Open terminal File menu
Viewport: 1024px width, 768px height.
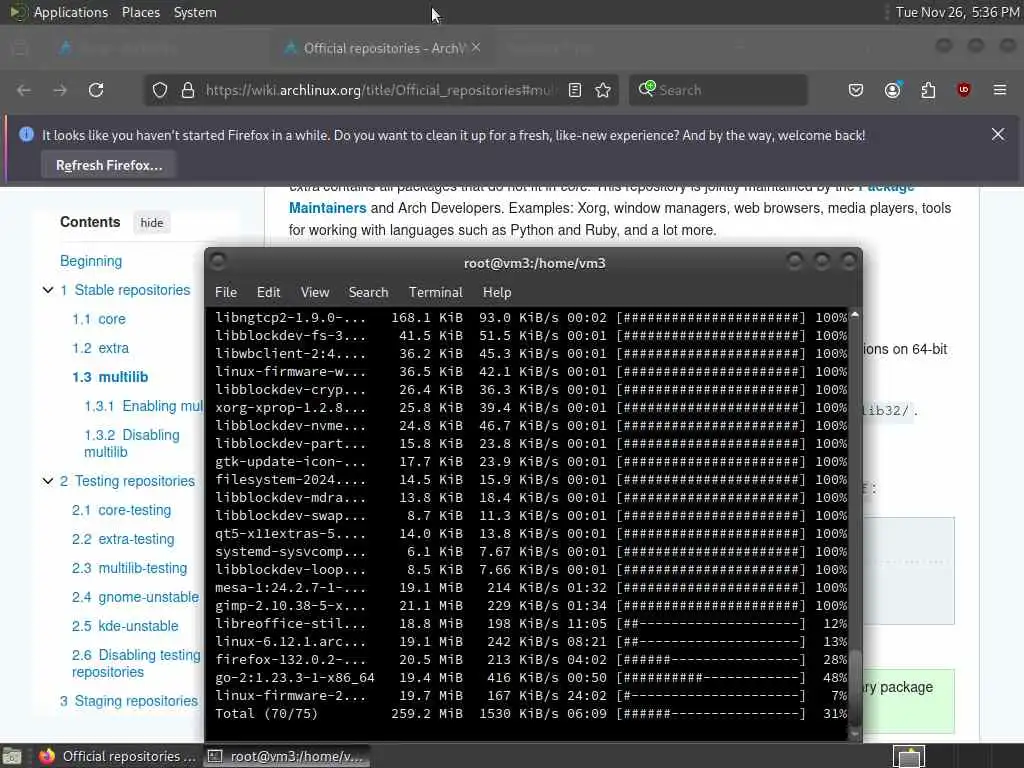[x=226, y=293]
